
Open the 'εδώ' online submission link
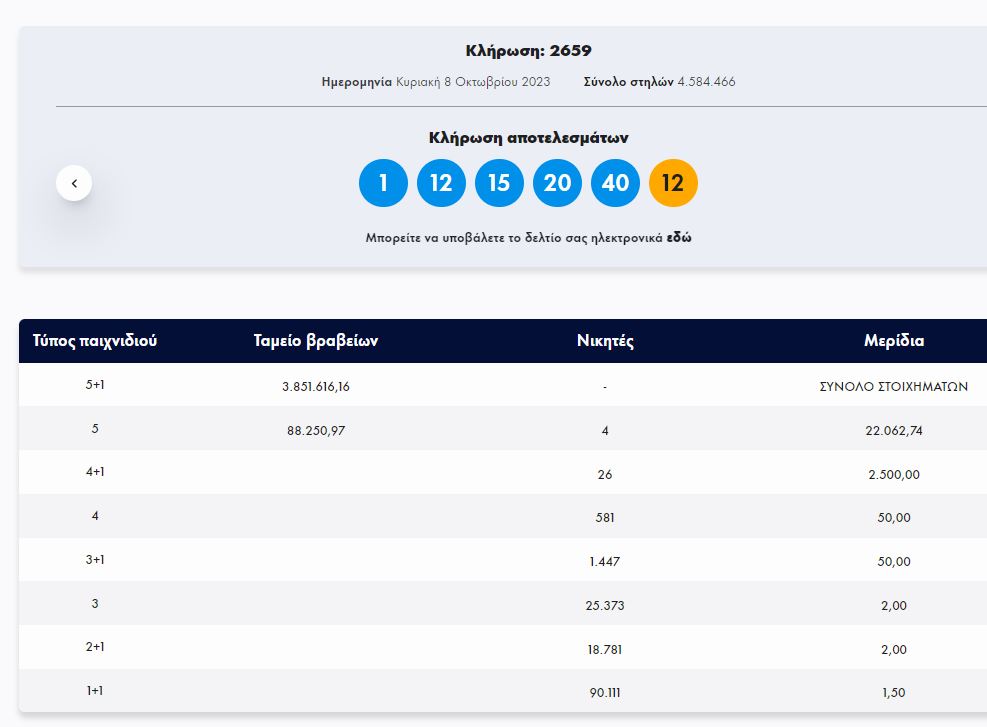tap(679, 238)
